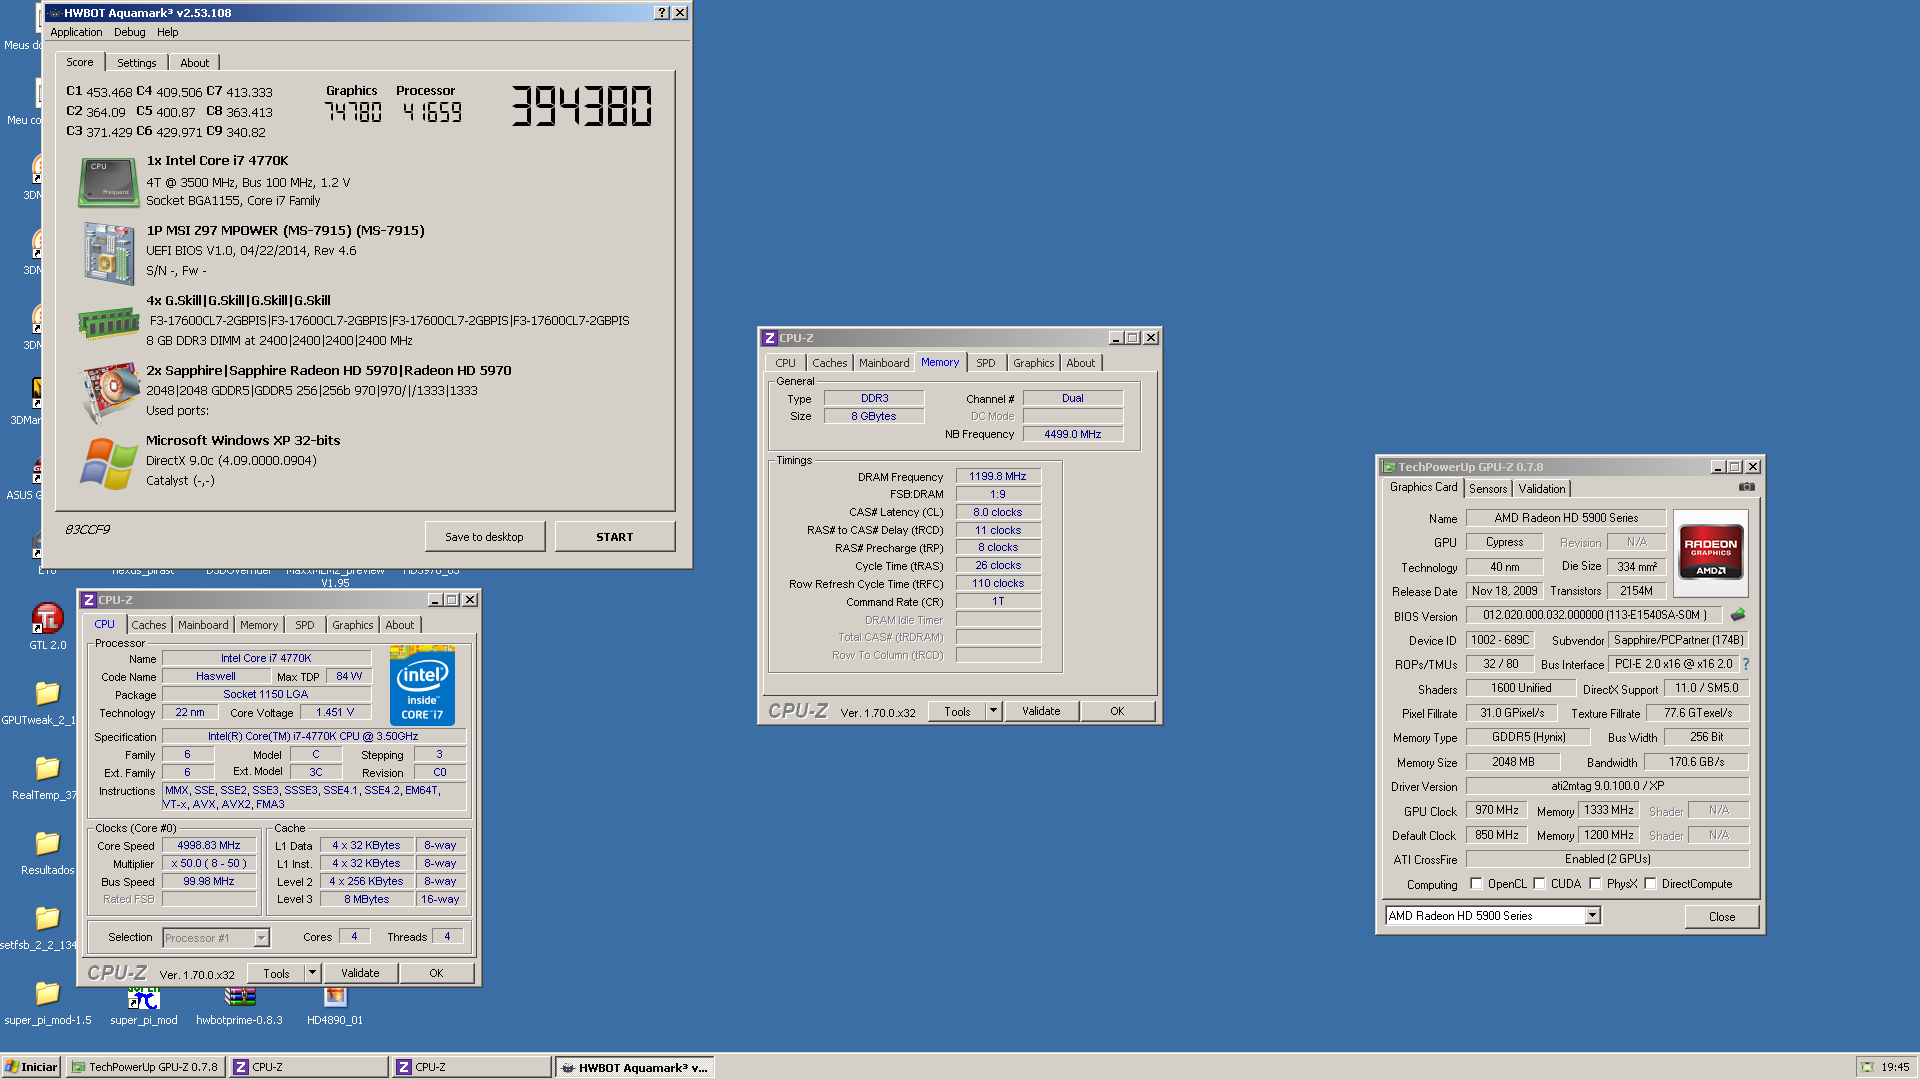
Task: Click the GPU Clock 970 MHz field
Action: [1497, 810]
